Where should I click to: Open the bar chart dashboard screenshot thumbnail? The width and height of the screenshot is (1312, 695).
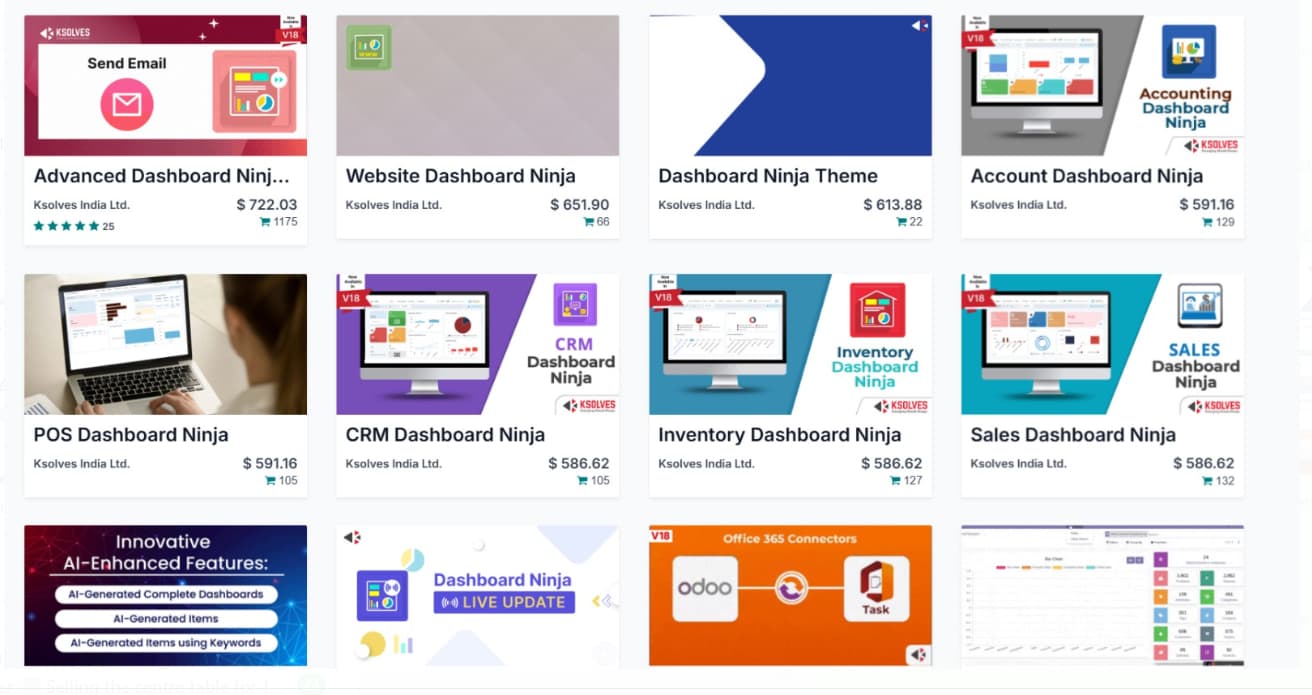click(x=1102, y=595)
